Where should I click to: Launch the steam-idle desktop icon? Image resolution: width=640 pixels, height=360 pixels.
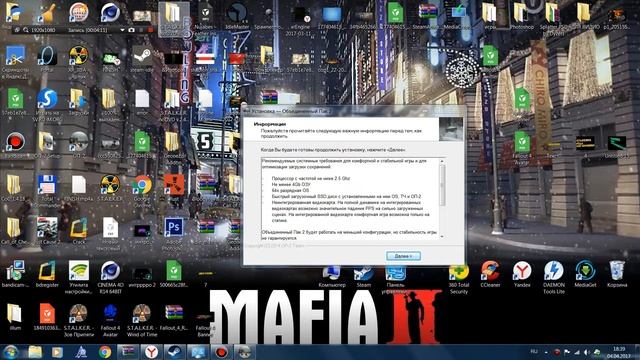point(142,59)
